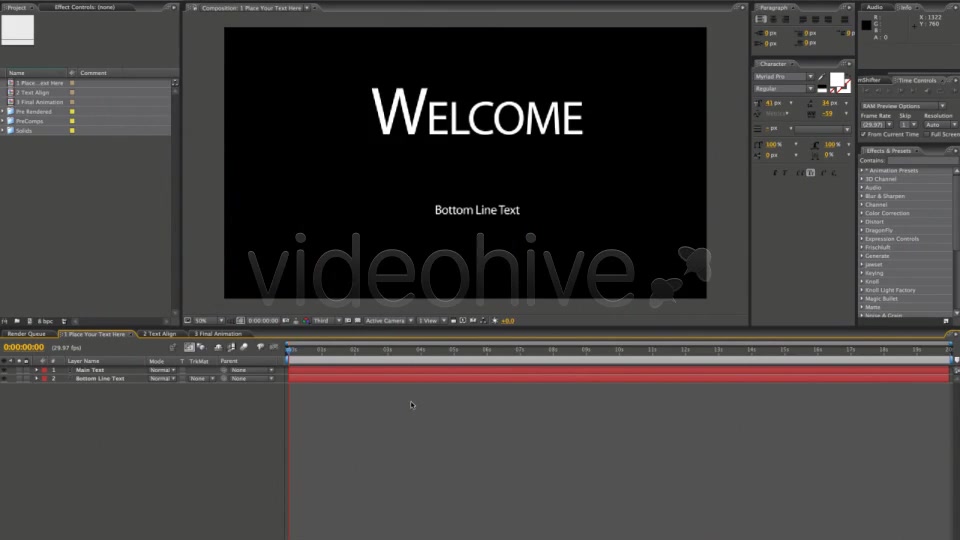960x540 pixels.
Task: Click the new folder icon in Project panel
Action: tap(17, 321)
